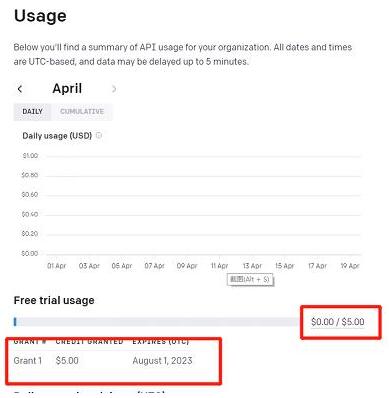Click the Usage page heading
The height and width of the screenshot is (398, 389).
(40, 16)
